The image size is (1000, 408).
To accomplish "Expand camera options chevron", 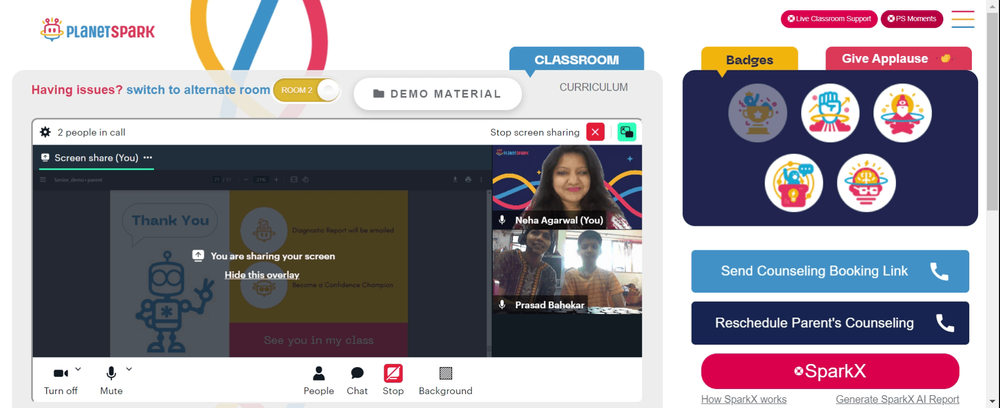I will (78, 368).
